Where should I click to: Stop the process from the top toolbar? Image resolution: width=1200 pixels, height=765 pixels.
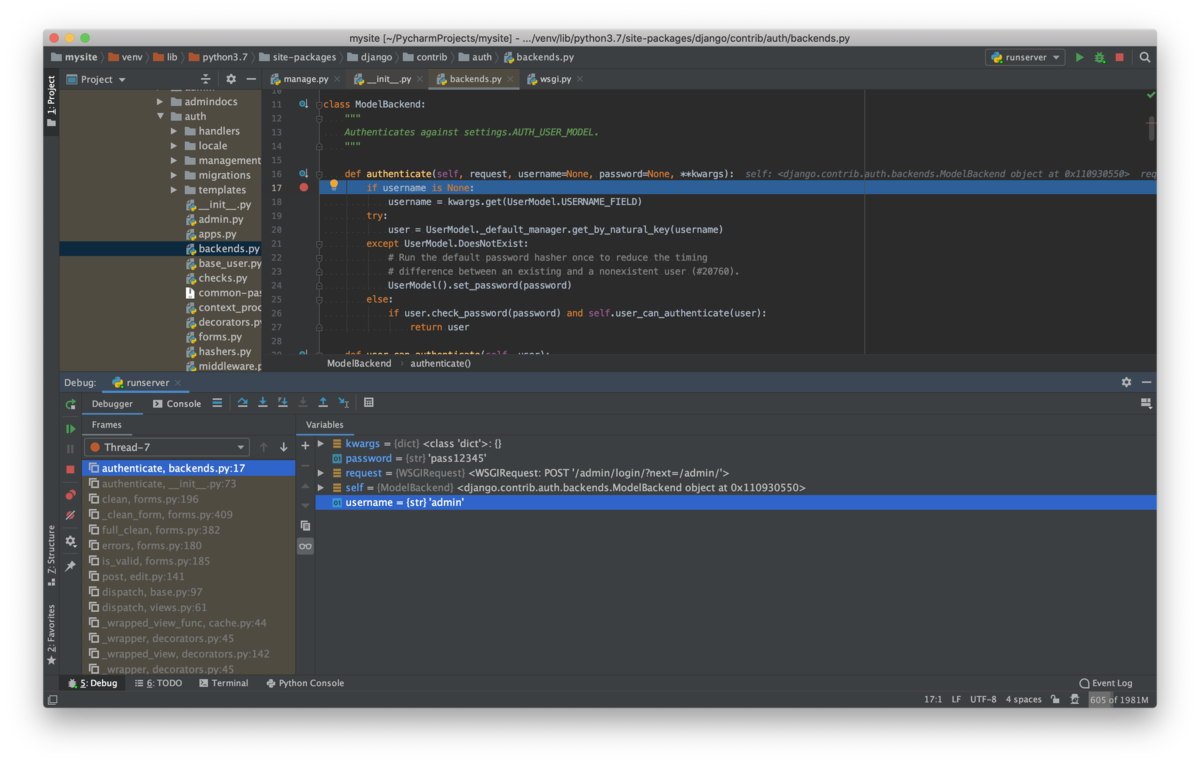point(1119,58)
